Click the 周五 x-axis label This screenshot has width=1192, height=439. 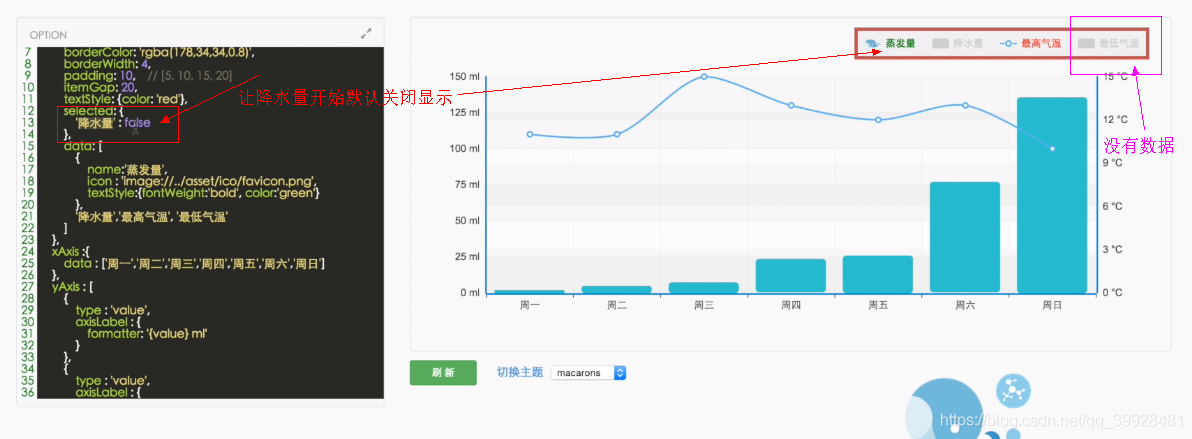pos(878,306)
